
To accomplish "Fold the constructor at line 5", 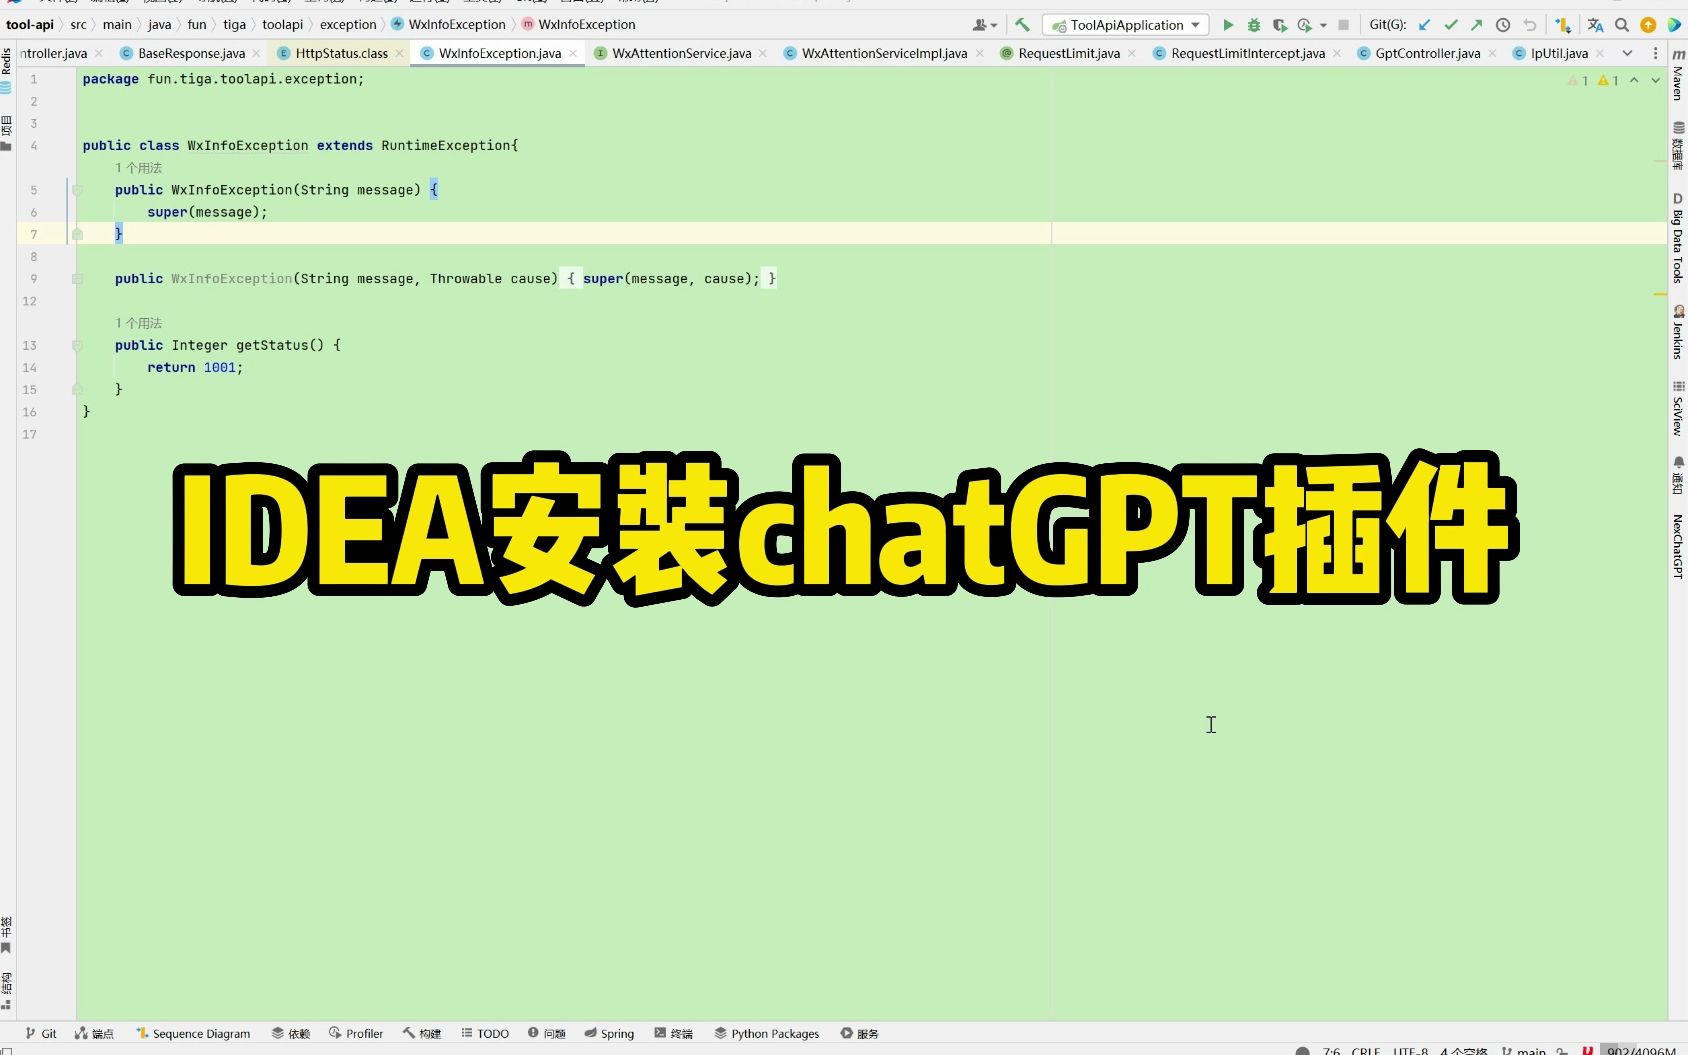I will (x=77, y=190).
